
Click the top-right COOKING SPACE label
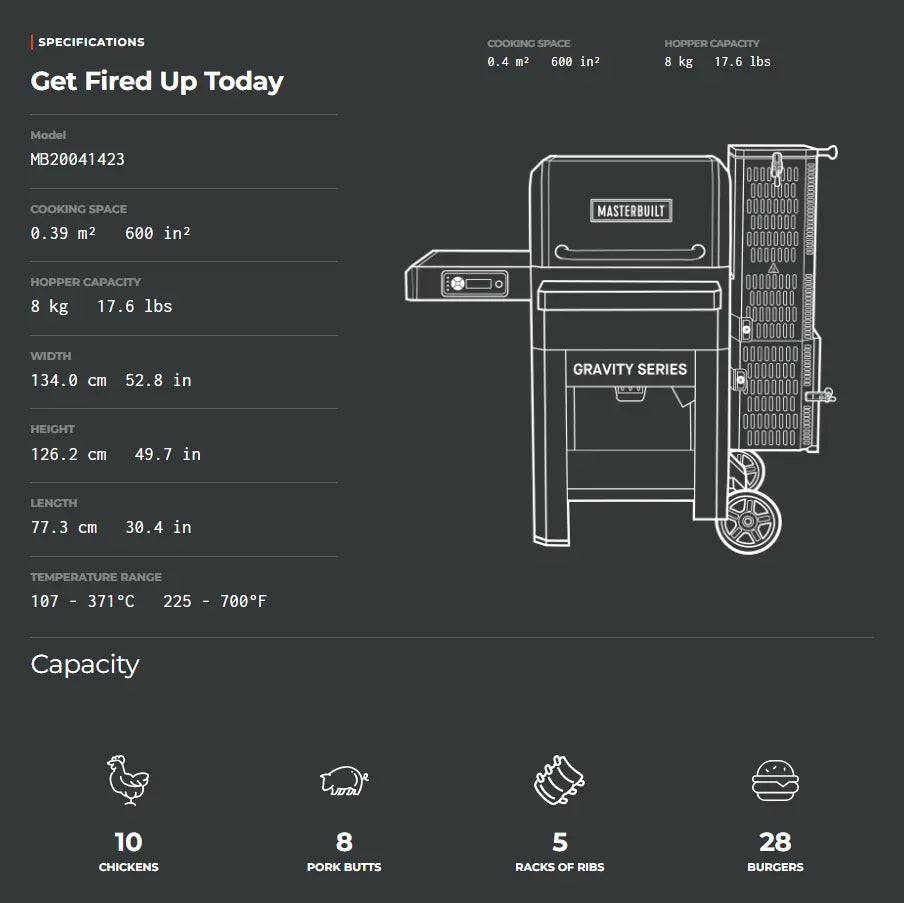528,43
